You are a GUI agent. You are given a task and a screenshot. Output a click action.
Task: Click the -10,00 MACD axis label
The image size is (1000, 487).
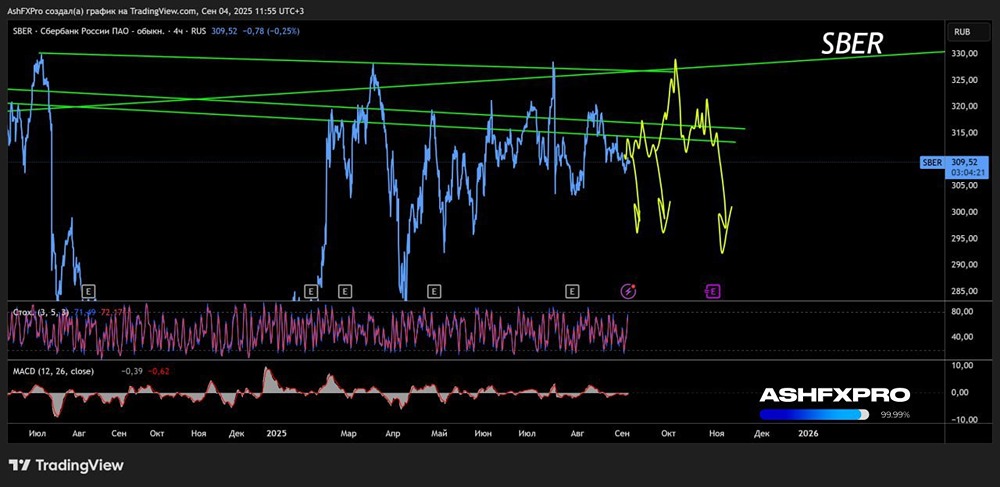pyautogui.click(x=964, y=419)
